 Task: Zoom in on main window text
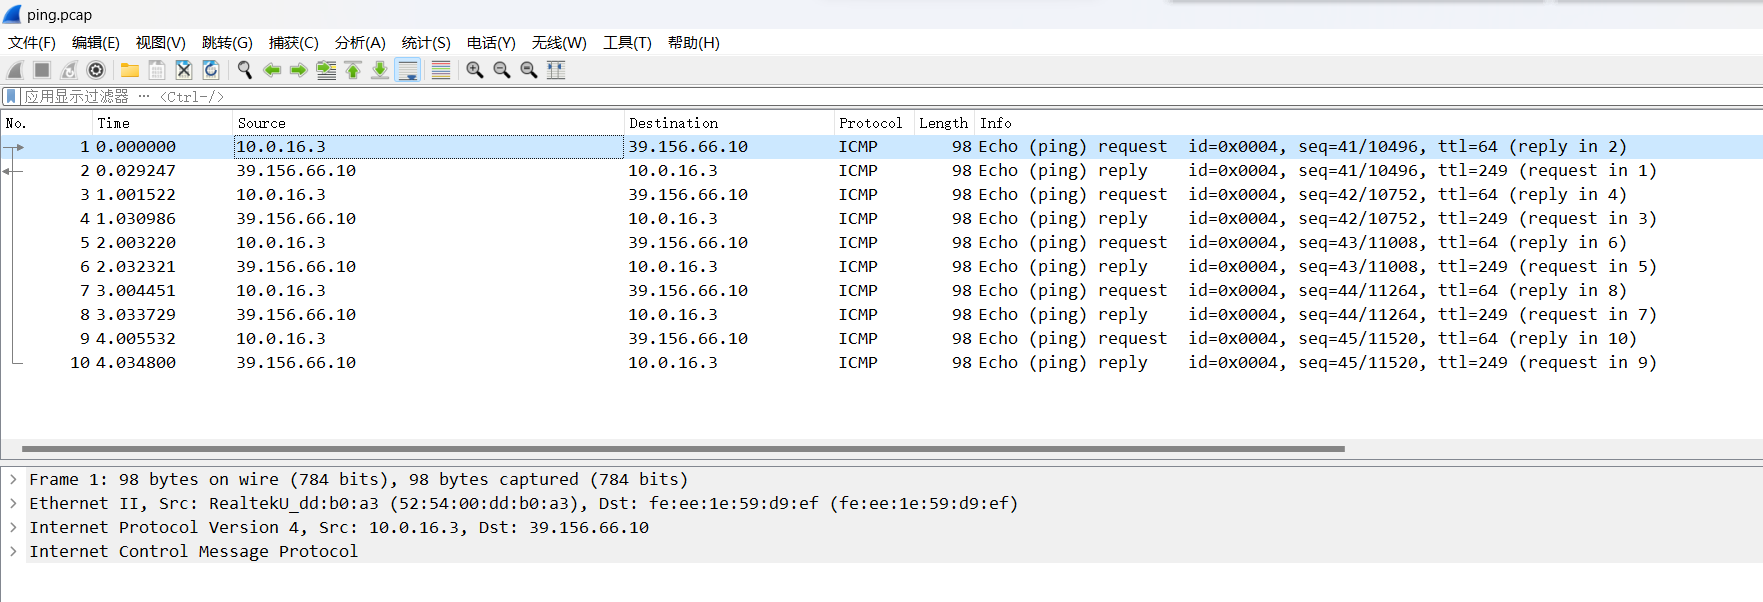coord(475,70)
